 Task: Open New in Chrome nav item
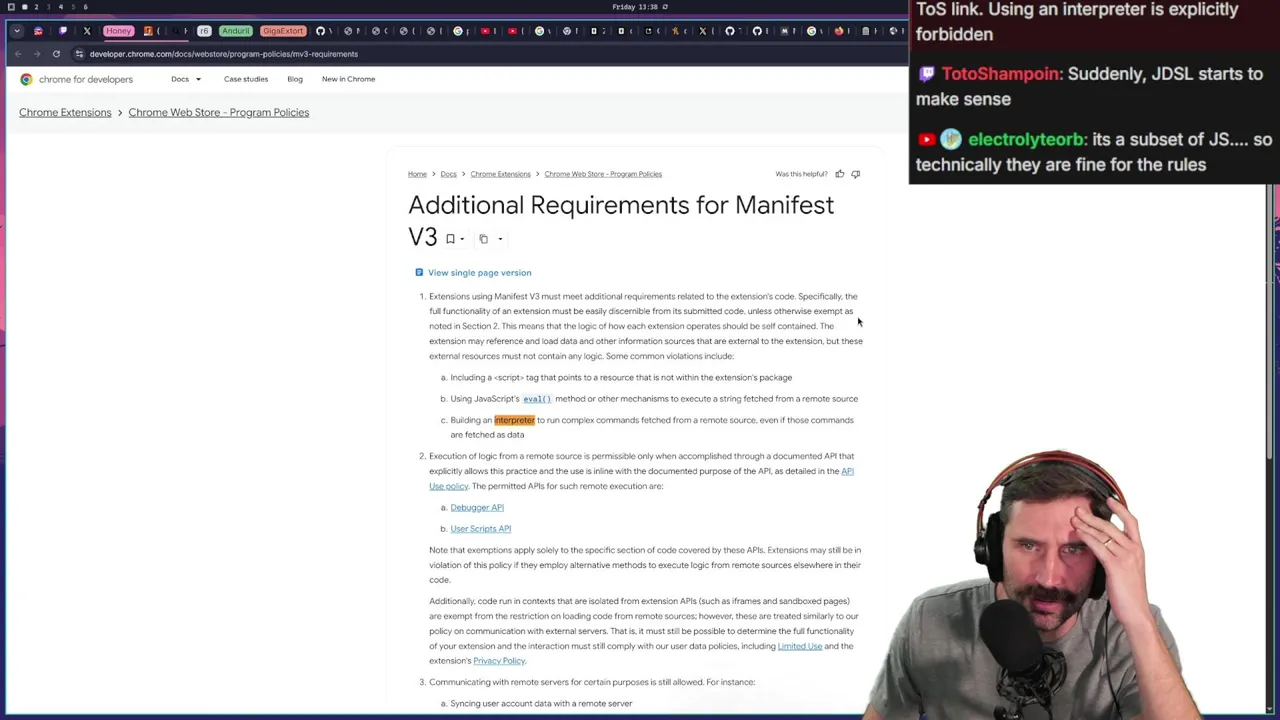348,79
